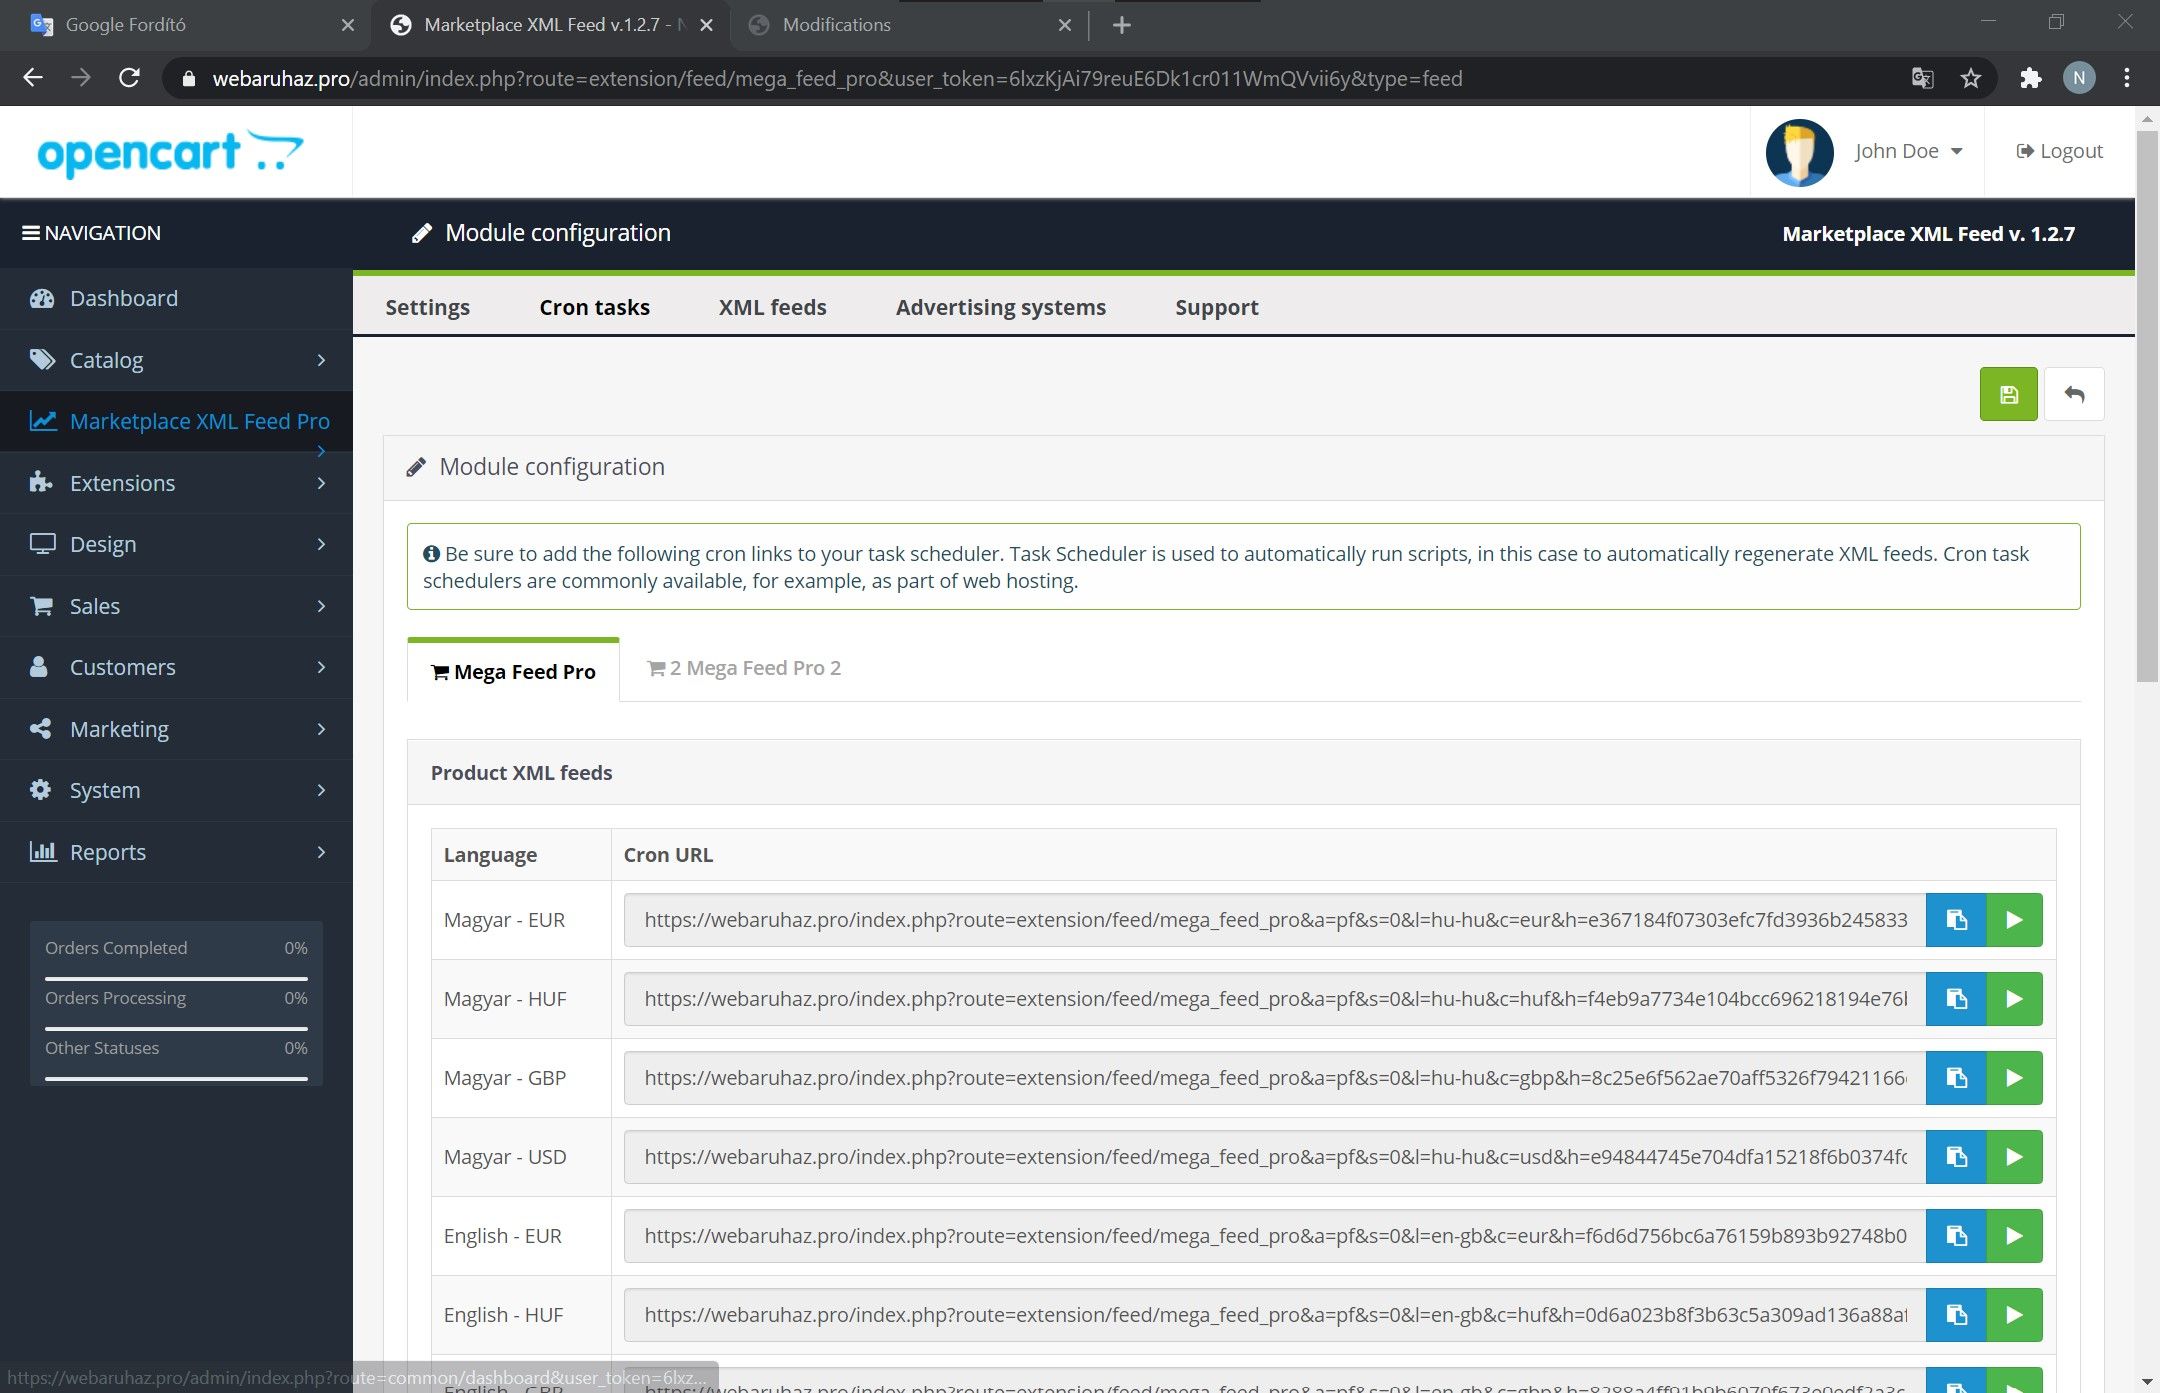Open Chrome extensions puzzle icon
The image size is (2160, 1393).
point(2030,78)
